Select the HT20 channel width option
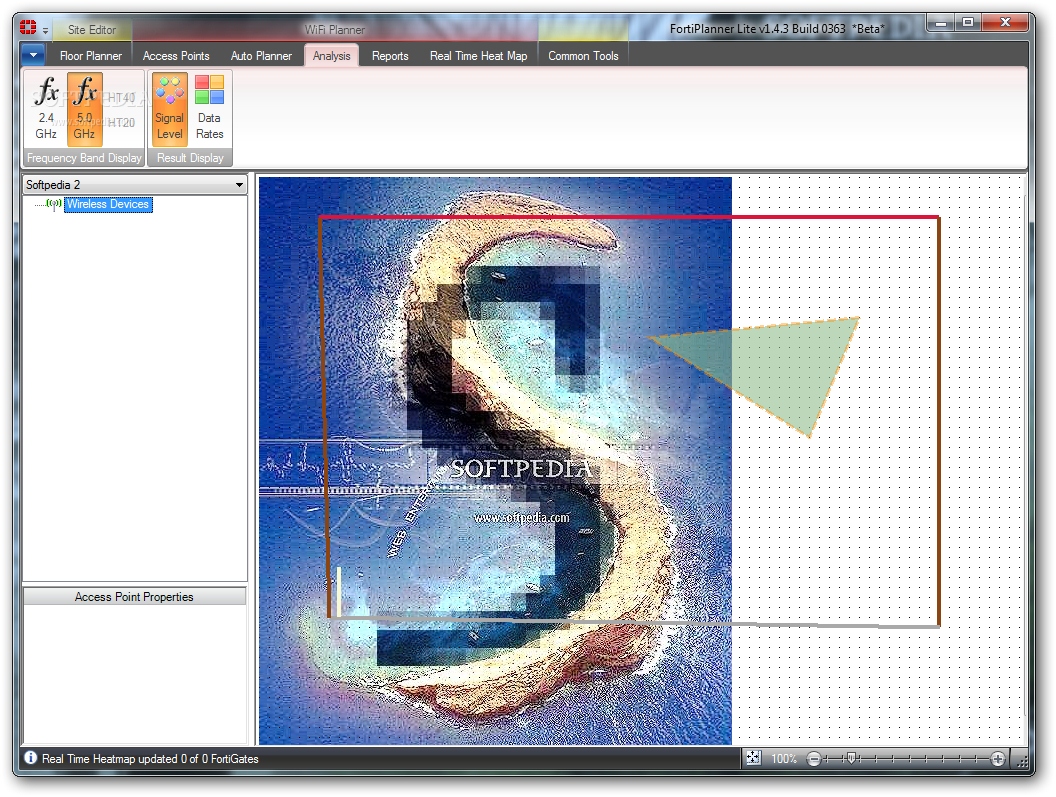 point(122,123)
